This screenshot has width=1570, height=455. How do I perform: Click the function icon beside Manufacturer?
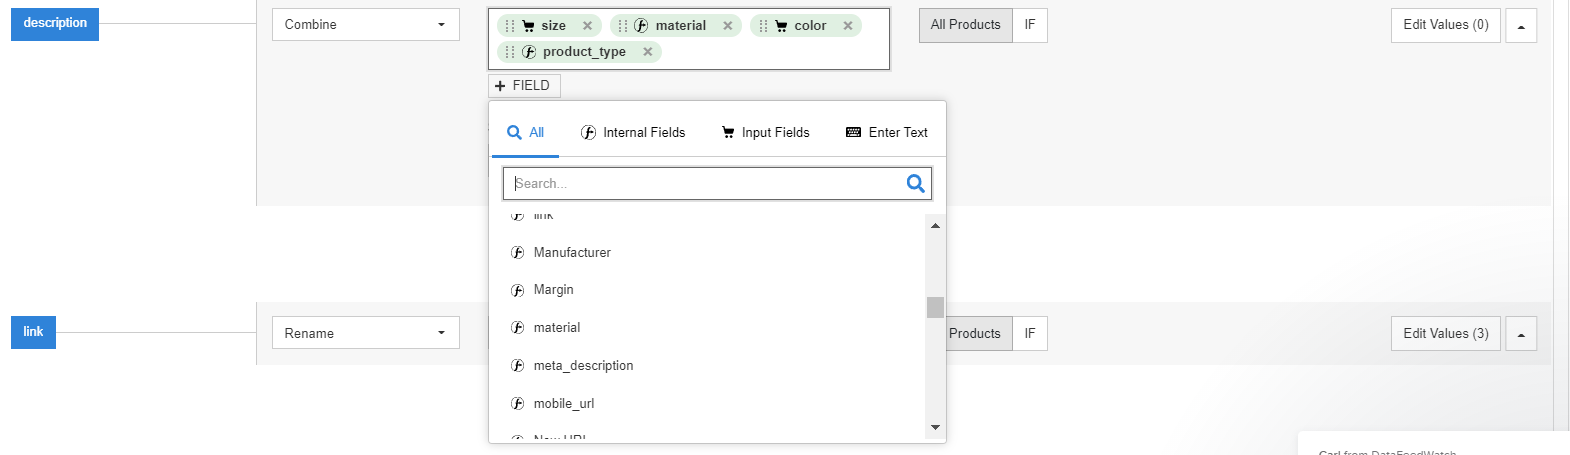[518, 253]
